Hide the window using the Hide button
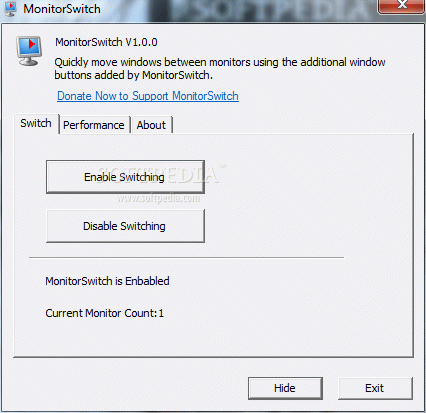Viewport: 426px width, 413px height. point(285,388)
